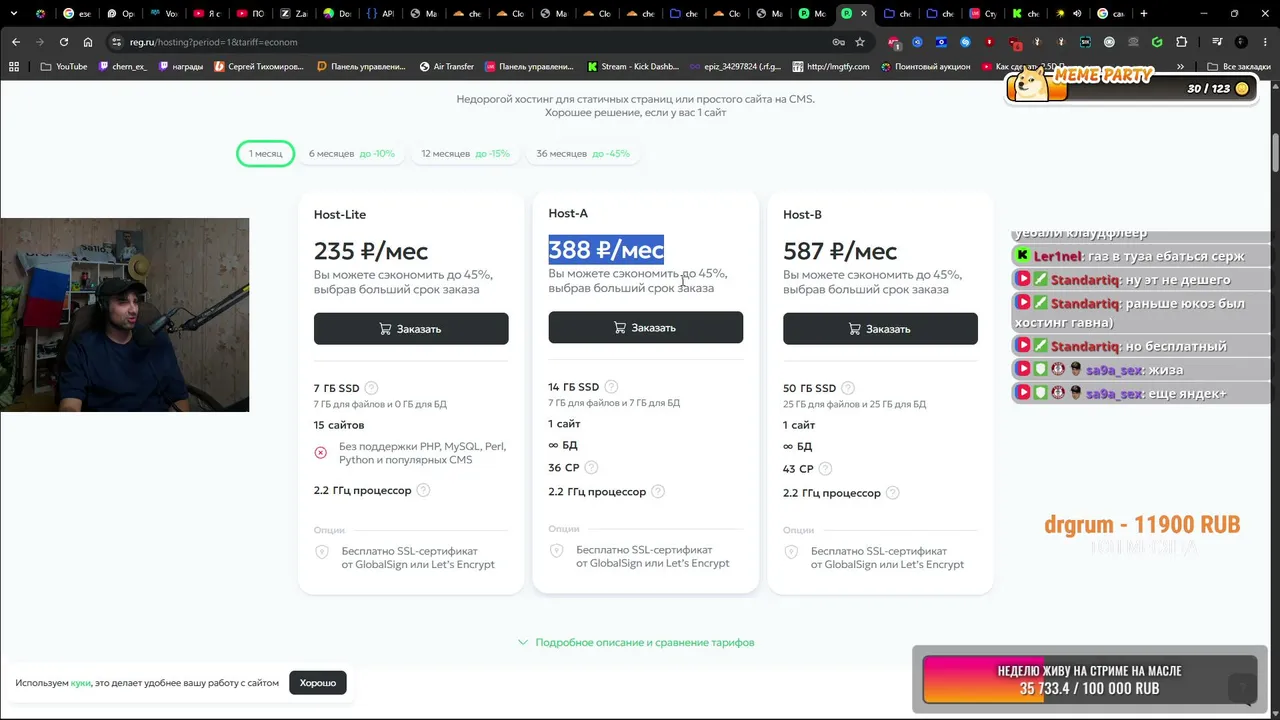Open the Chrome three-dot menu
This screenshot has height=720, width=1280.
pos(1265,42)
